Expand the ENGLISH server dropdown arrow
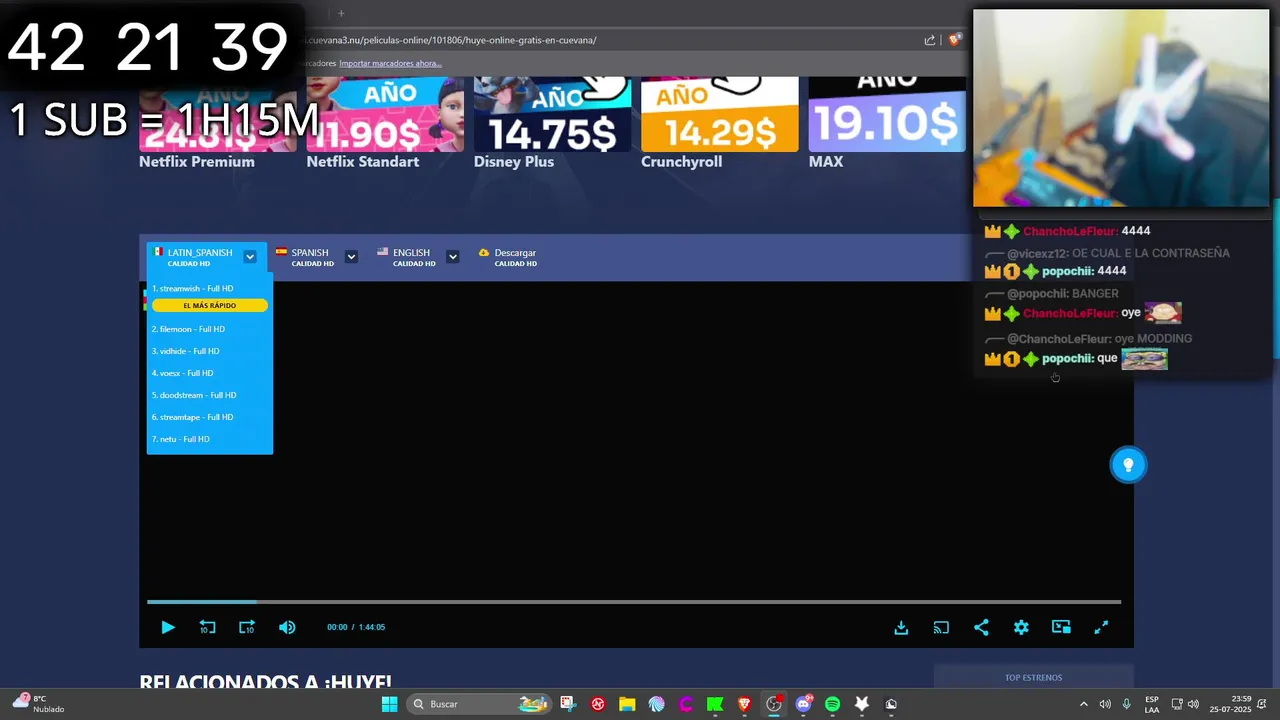 (x=452, y=257)
